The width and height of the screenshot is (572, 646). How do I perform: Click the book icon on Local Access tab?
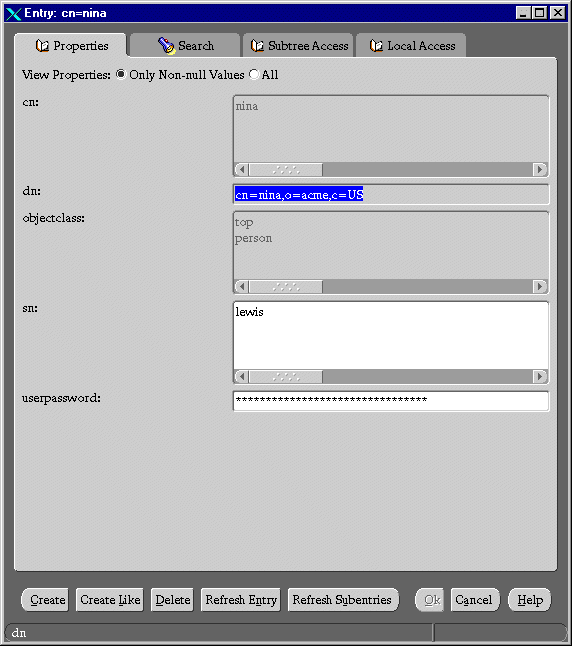376,46
